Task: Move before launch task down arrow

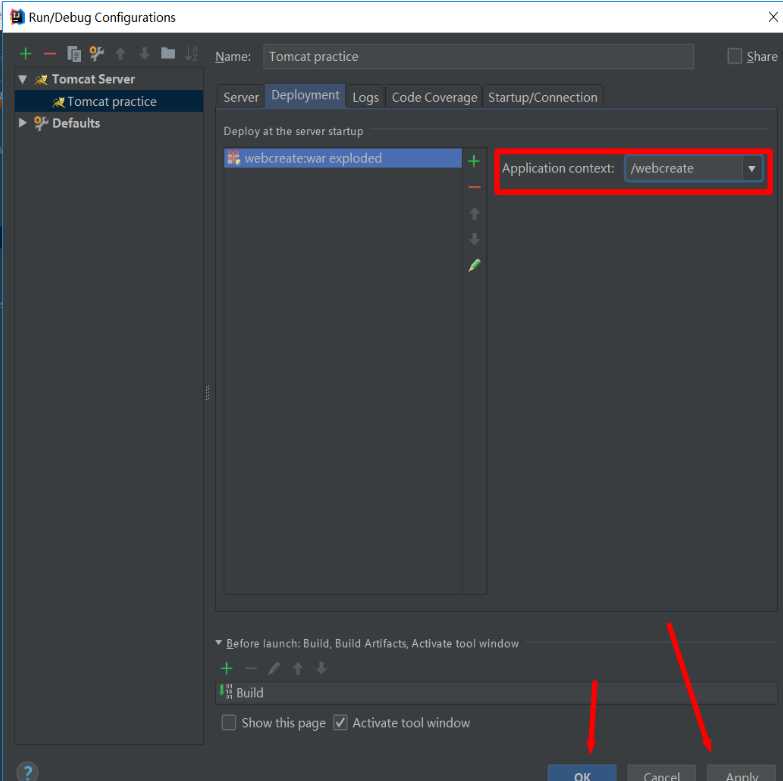Action: point(322,668)
